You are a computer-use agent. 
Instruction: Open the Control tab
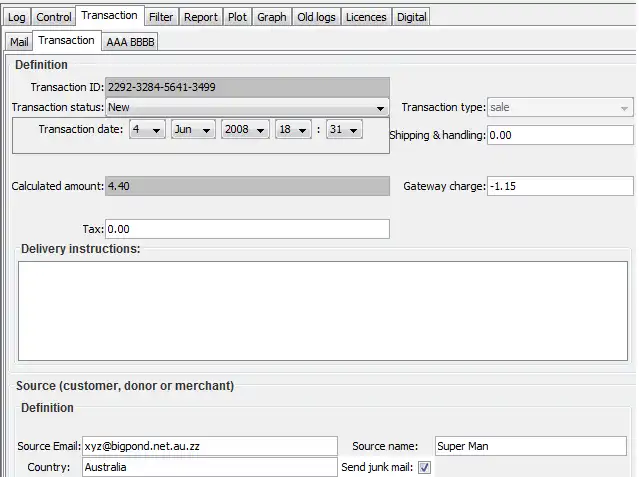coord(53,17)
